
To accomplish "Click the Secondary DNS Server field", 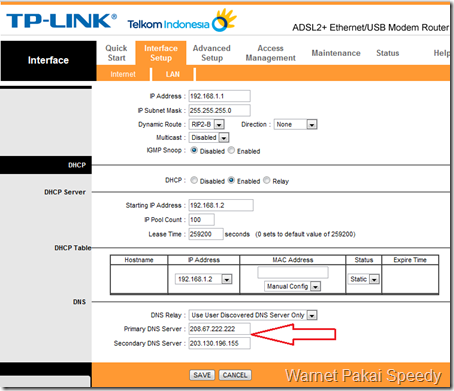I will point(219,343).
